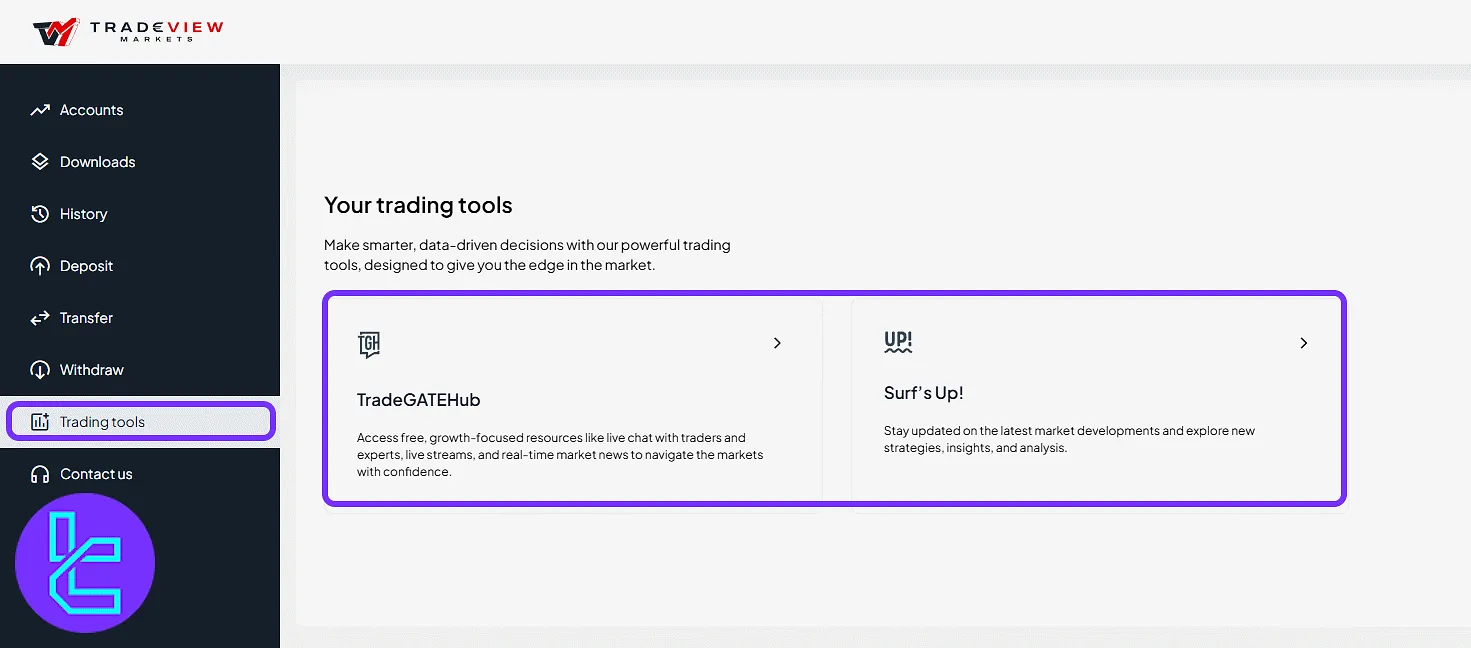Screen dimensions: 1471x648
Task: Click the History clock icon
Action: [x=40, y=214]
